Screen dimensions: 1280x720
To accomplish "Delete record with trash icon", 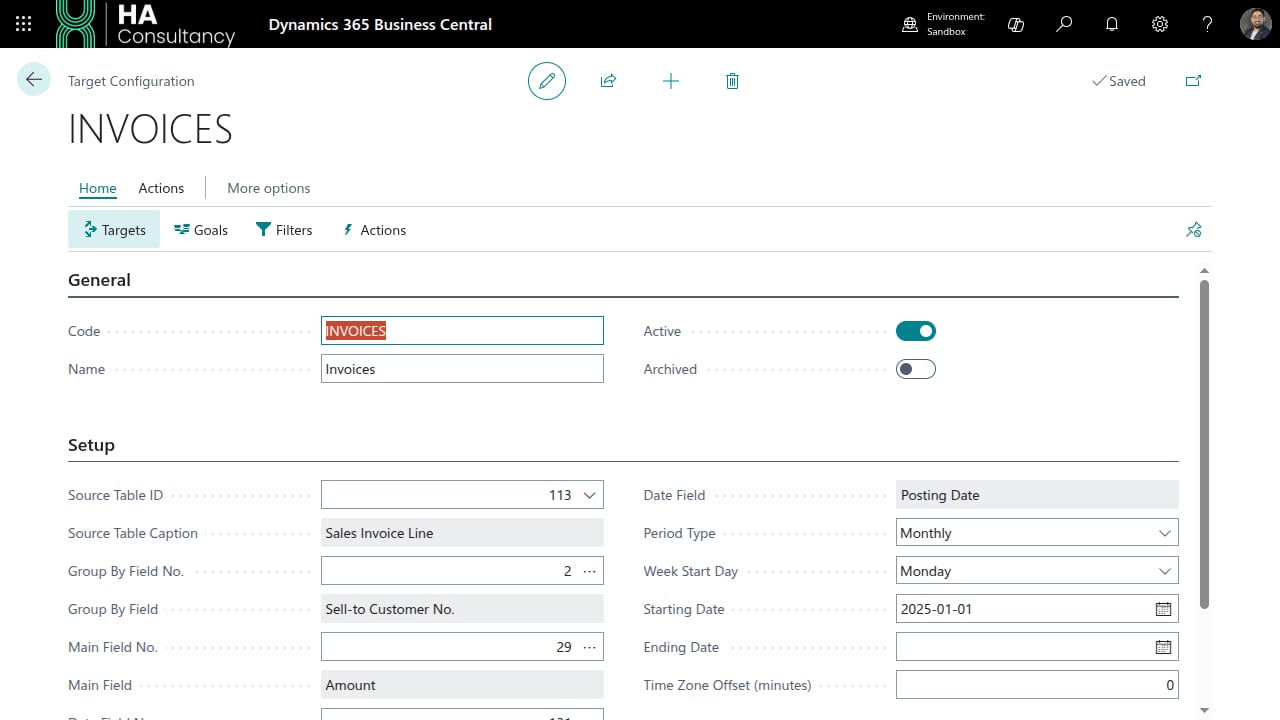I will (x=732, y=81).
